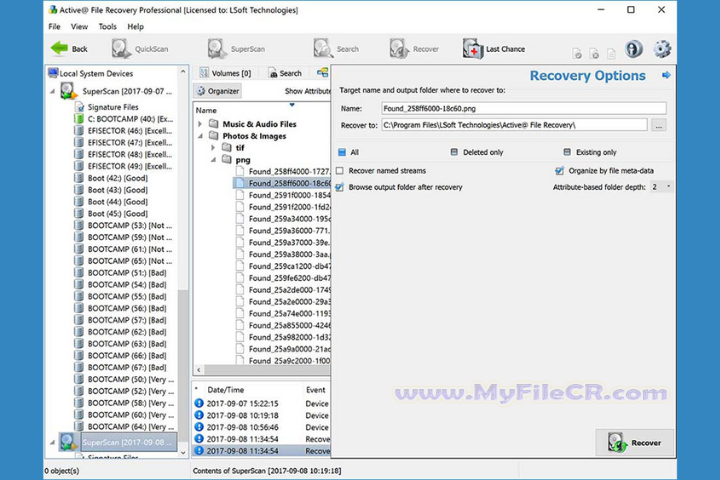Collapse the Recovery Options panel with blue arrow
This screenshot has width=720, height=480.
[666, 75]
